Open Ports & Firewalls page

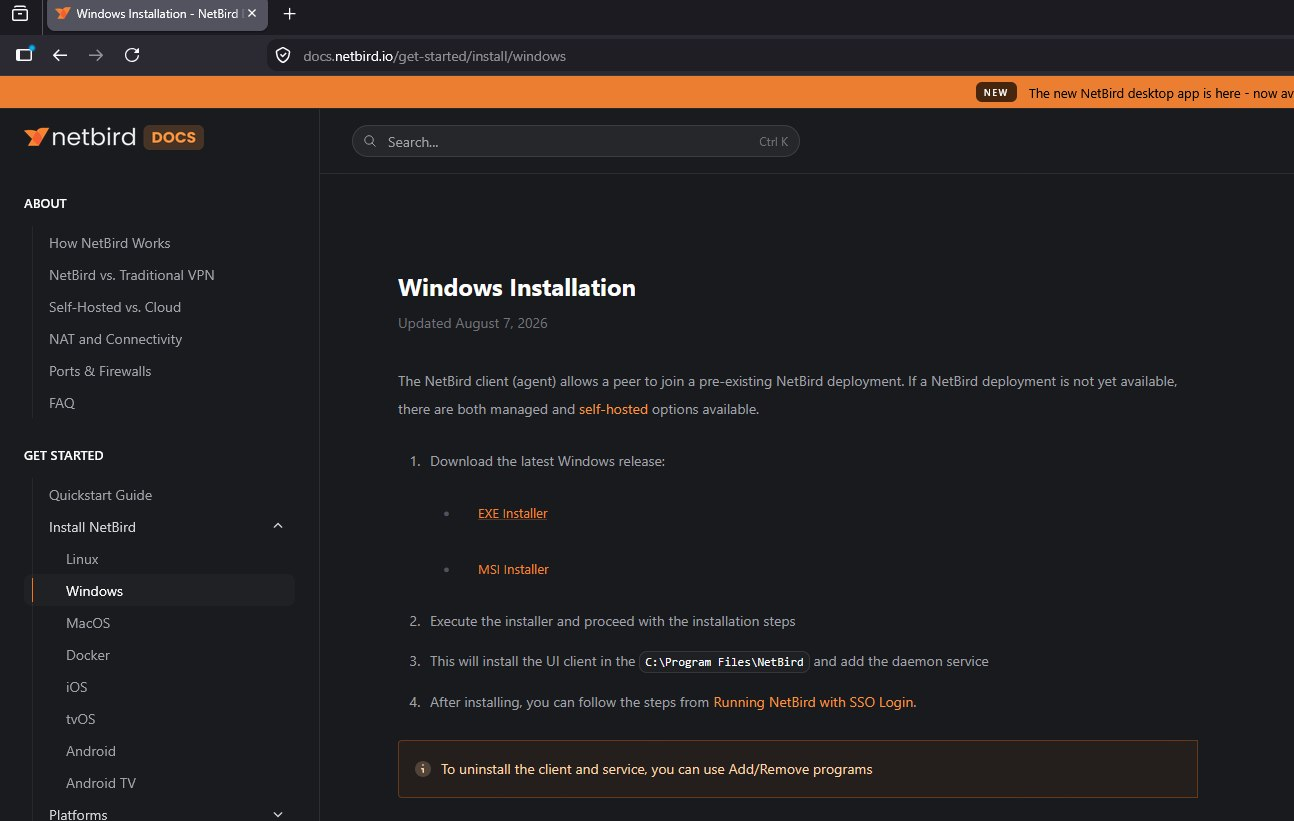point(100,371)
